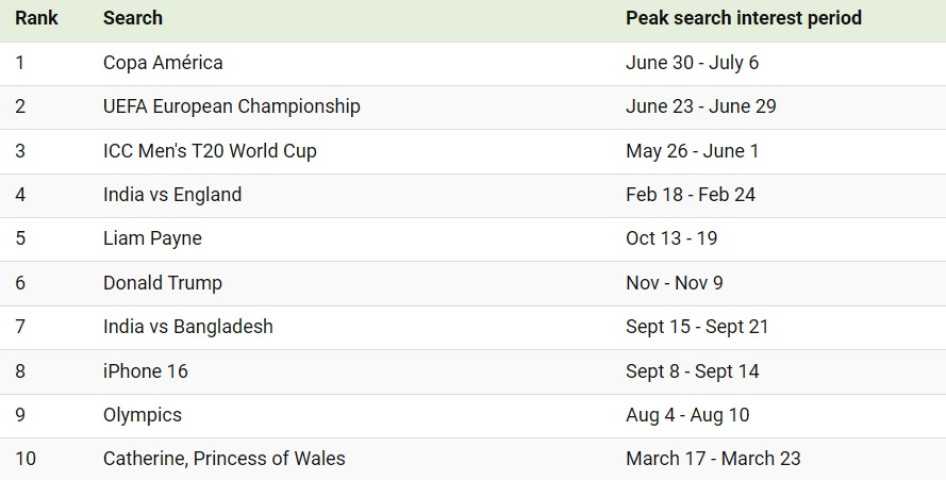Click the Olympics search term
The height and width of the screenshot is (480, 946).
point(142,415)
